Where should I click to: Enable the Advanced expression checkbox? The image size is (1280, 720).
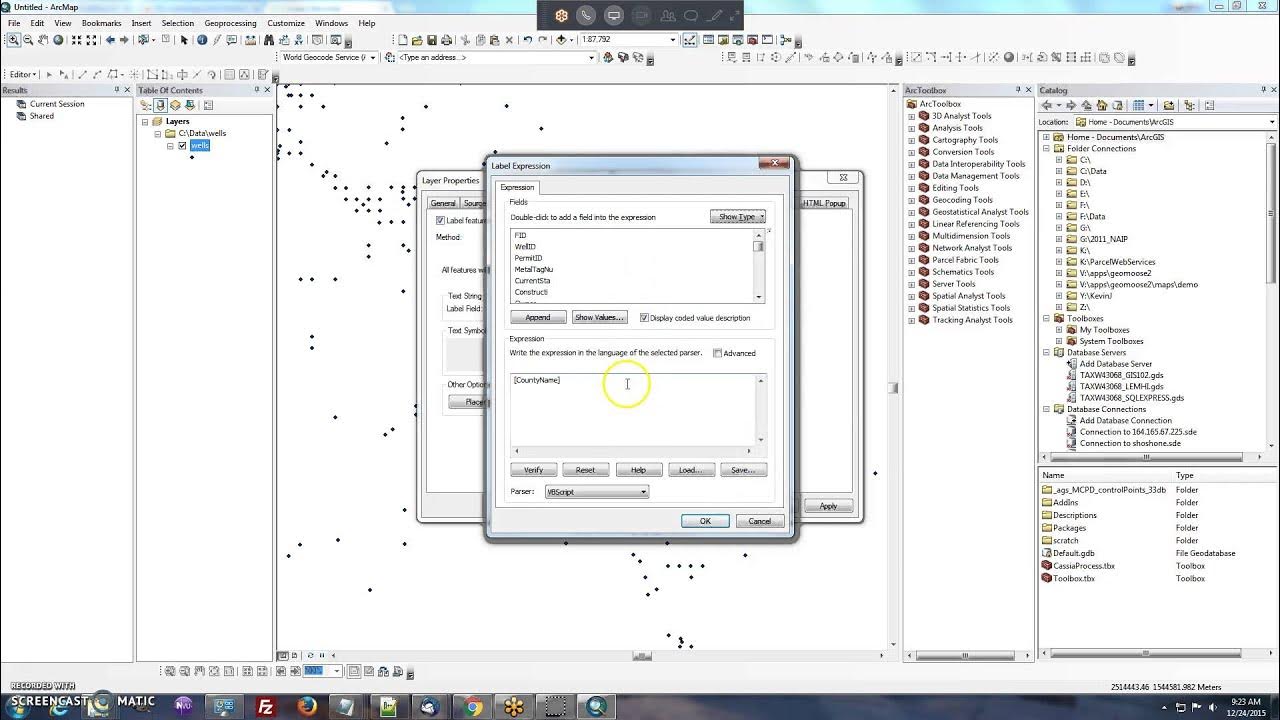click(x=717, y=353)
